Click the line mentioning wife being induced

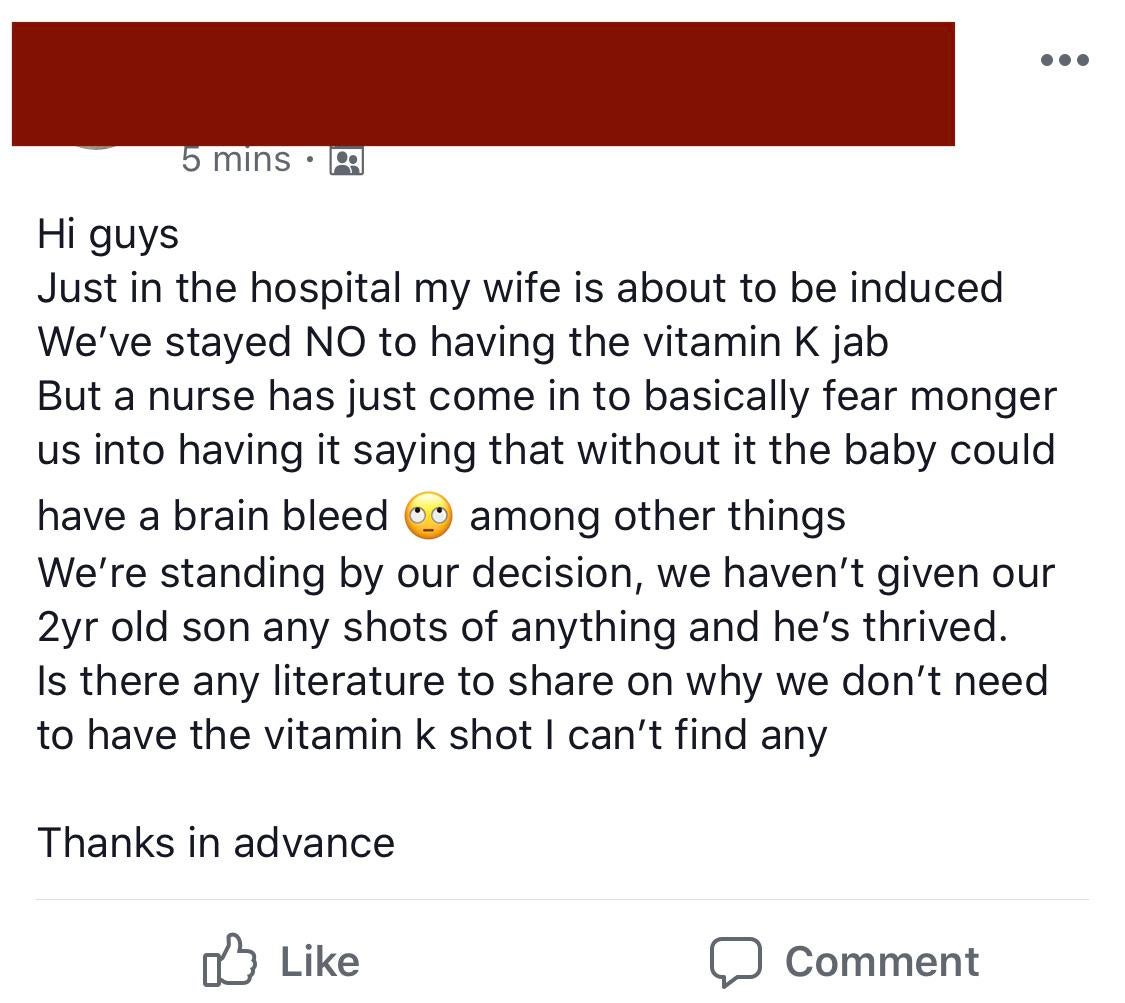520,288
